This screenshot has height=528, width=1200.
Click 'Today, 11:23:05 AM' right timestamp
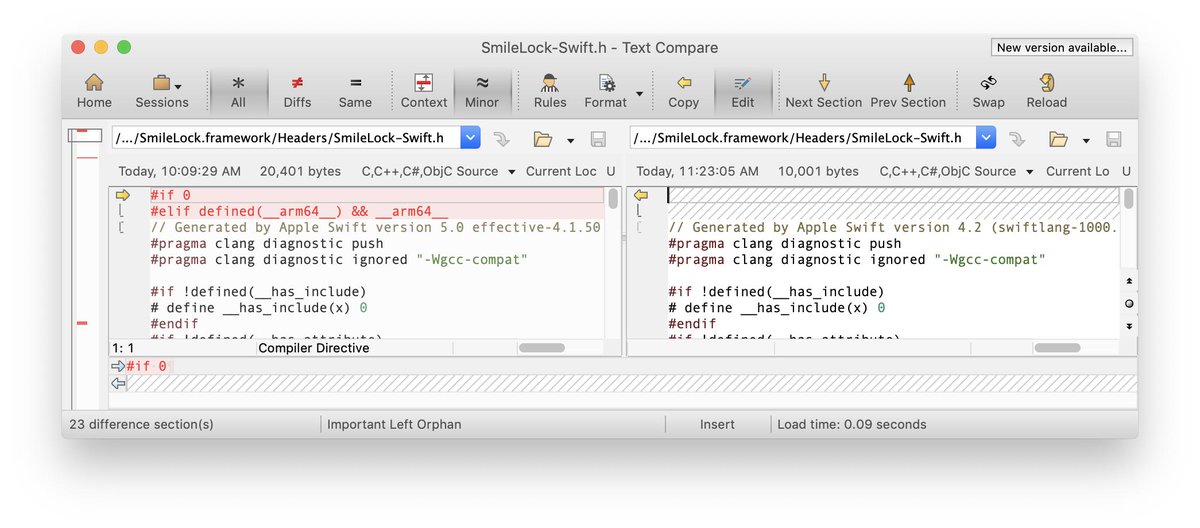[696, 171]
